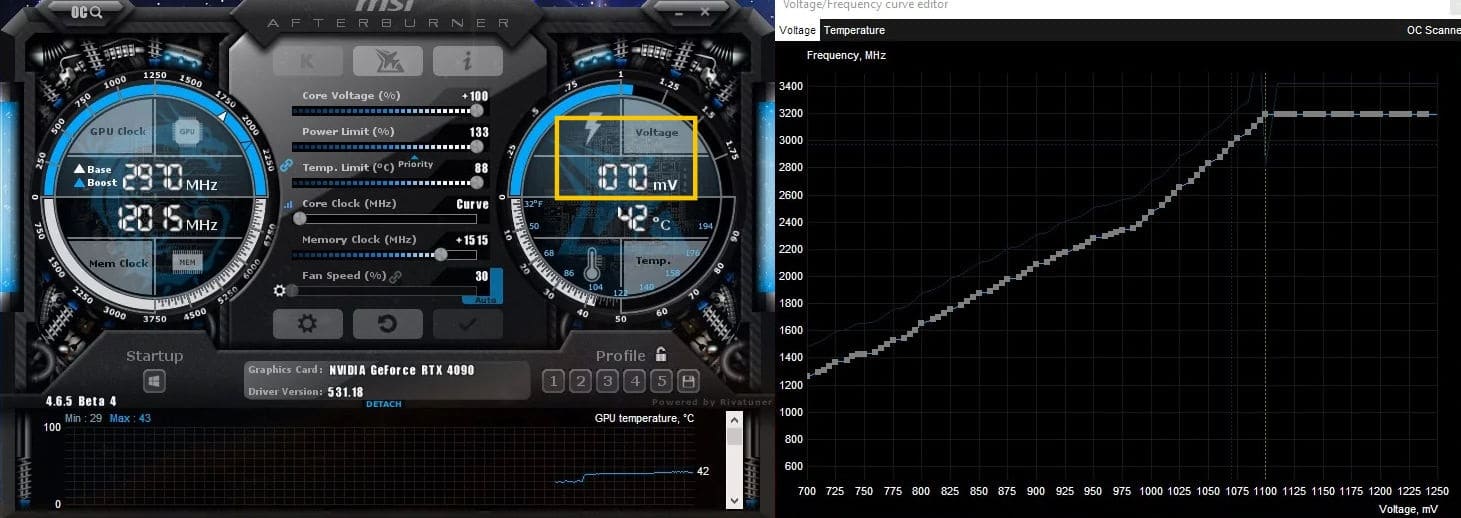This screenshot has height=518, width=1461.
Task: Reset settings with the circular arrow icon
Action: [x=388, y=324]
